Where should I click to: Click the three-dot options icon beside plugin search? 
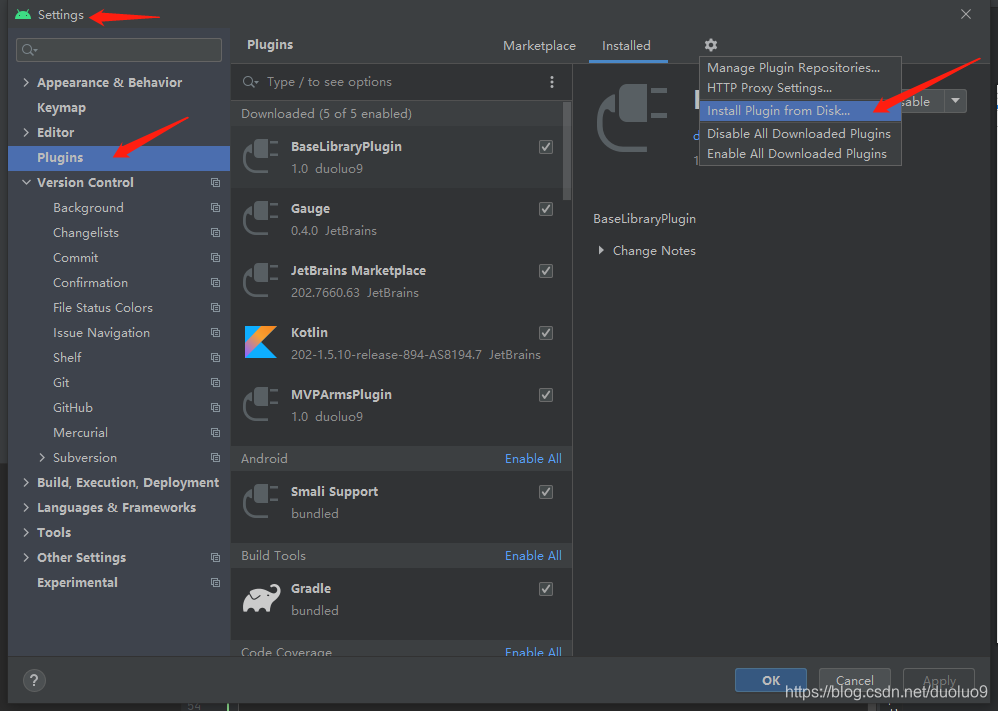click(552, 82)
